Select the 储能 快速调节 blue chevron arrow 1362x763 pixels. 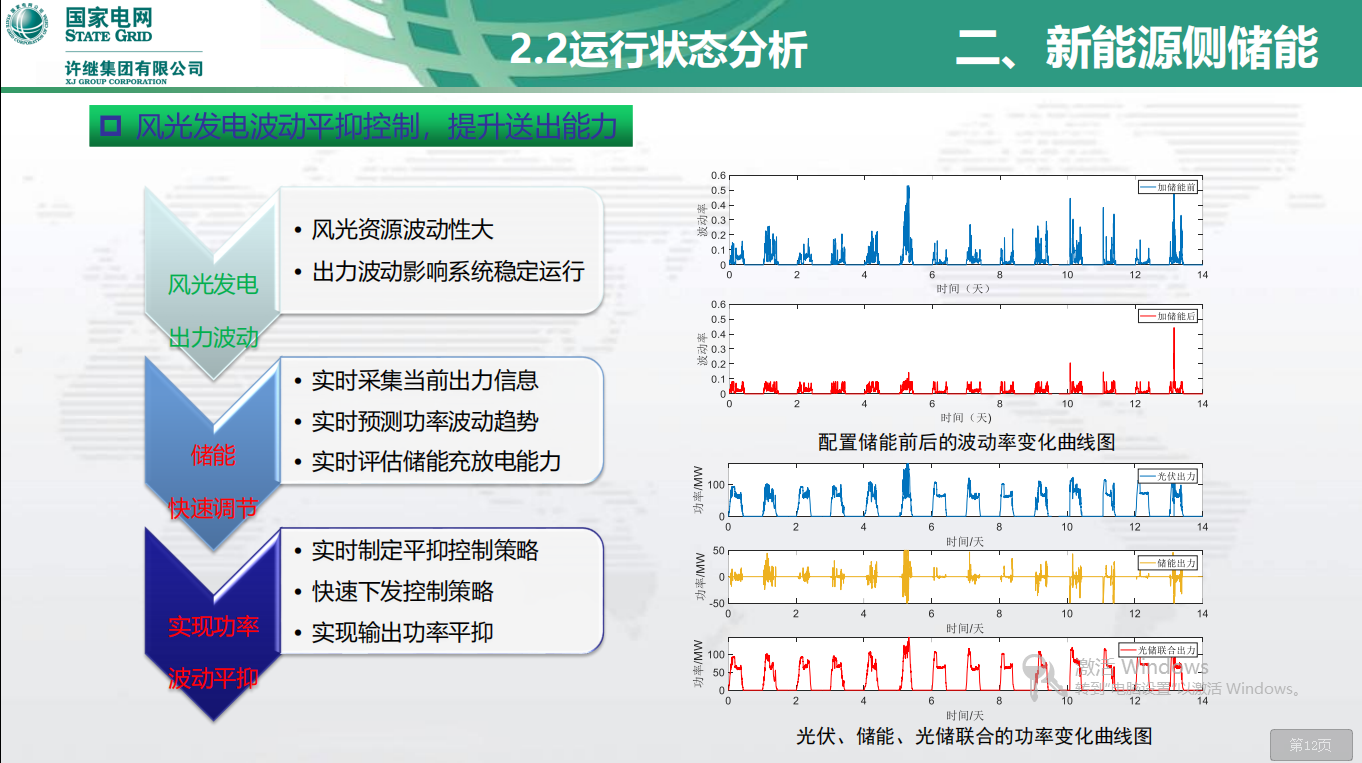point(212,456)
